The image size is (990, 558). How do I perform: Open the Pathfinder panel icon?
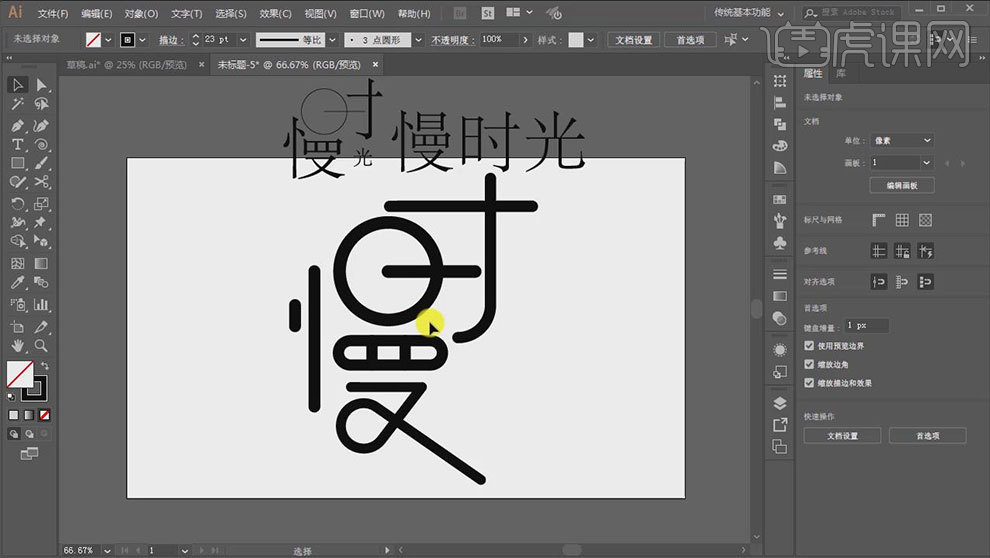click(x=780, y=124)
